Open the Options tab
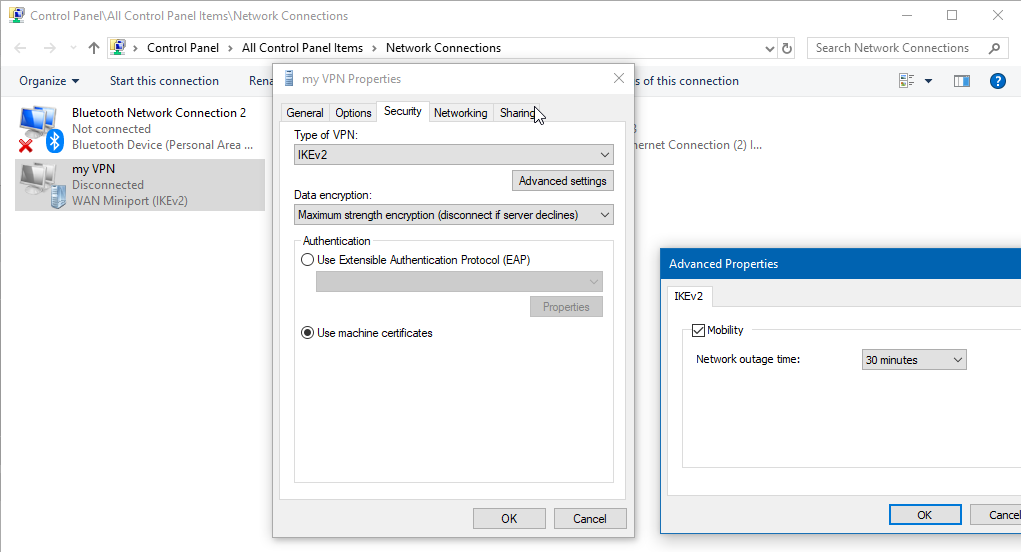The width and height of the screenshot is (1021, 552). click(353, 113)
